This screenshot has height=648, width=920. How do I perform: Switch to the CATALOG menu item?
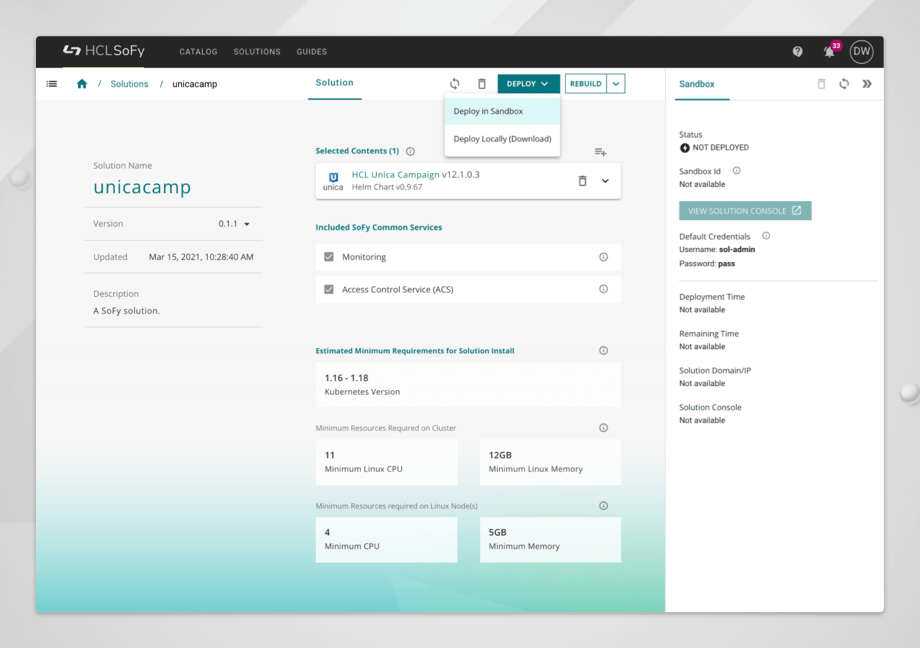coord(198,51)
